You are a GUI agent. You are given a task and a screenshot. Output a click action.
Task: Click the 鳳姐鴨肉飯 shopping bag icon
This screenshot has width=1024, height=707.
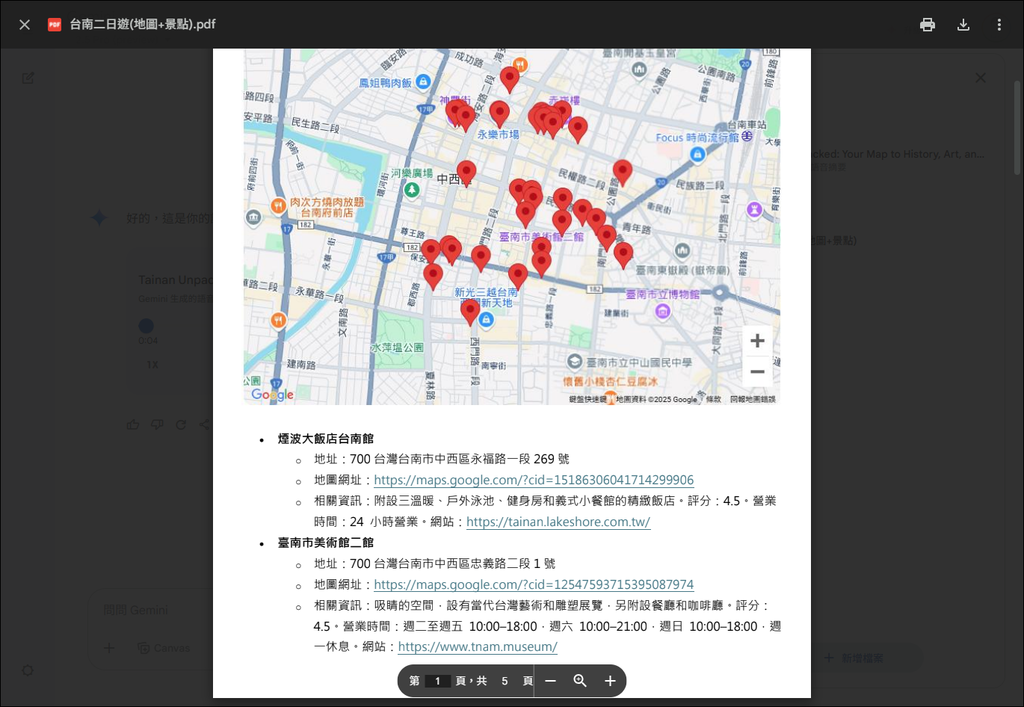point(423,82)
